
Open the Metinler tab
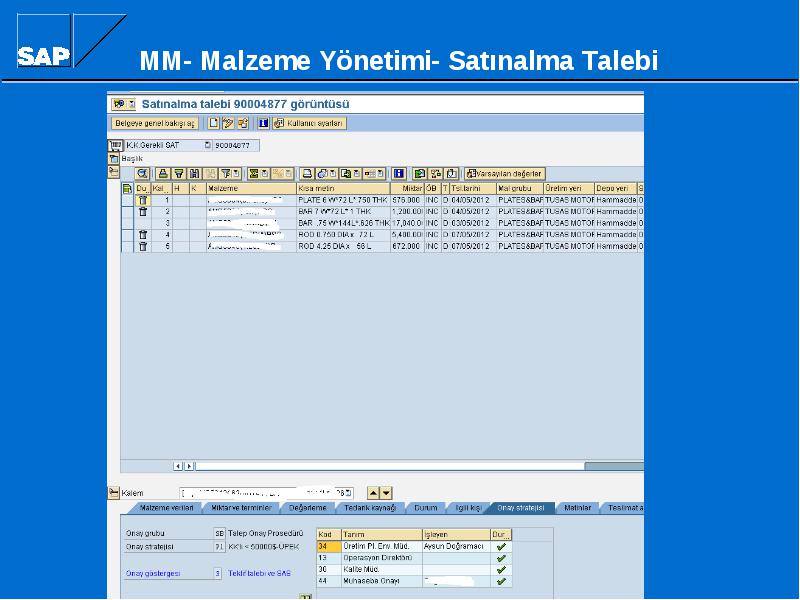click(x=578, y=508)
